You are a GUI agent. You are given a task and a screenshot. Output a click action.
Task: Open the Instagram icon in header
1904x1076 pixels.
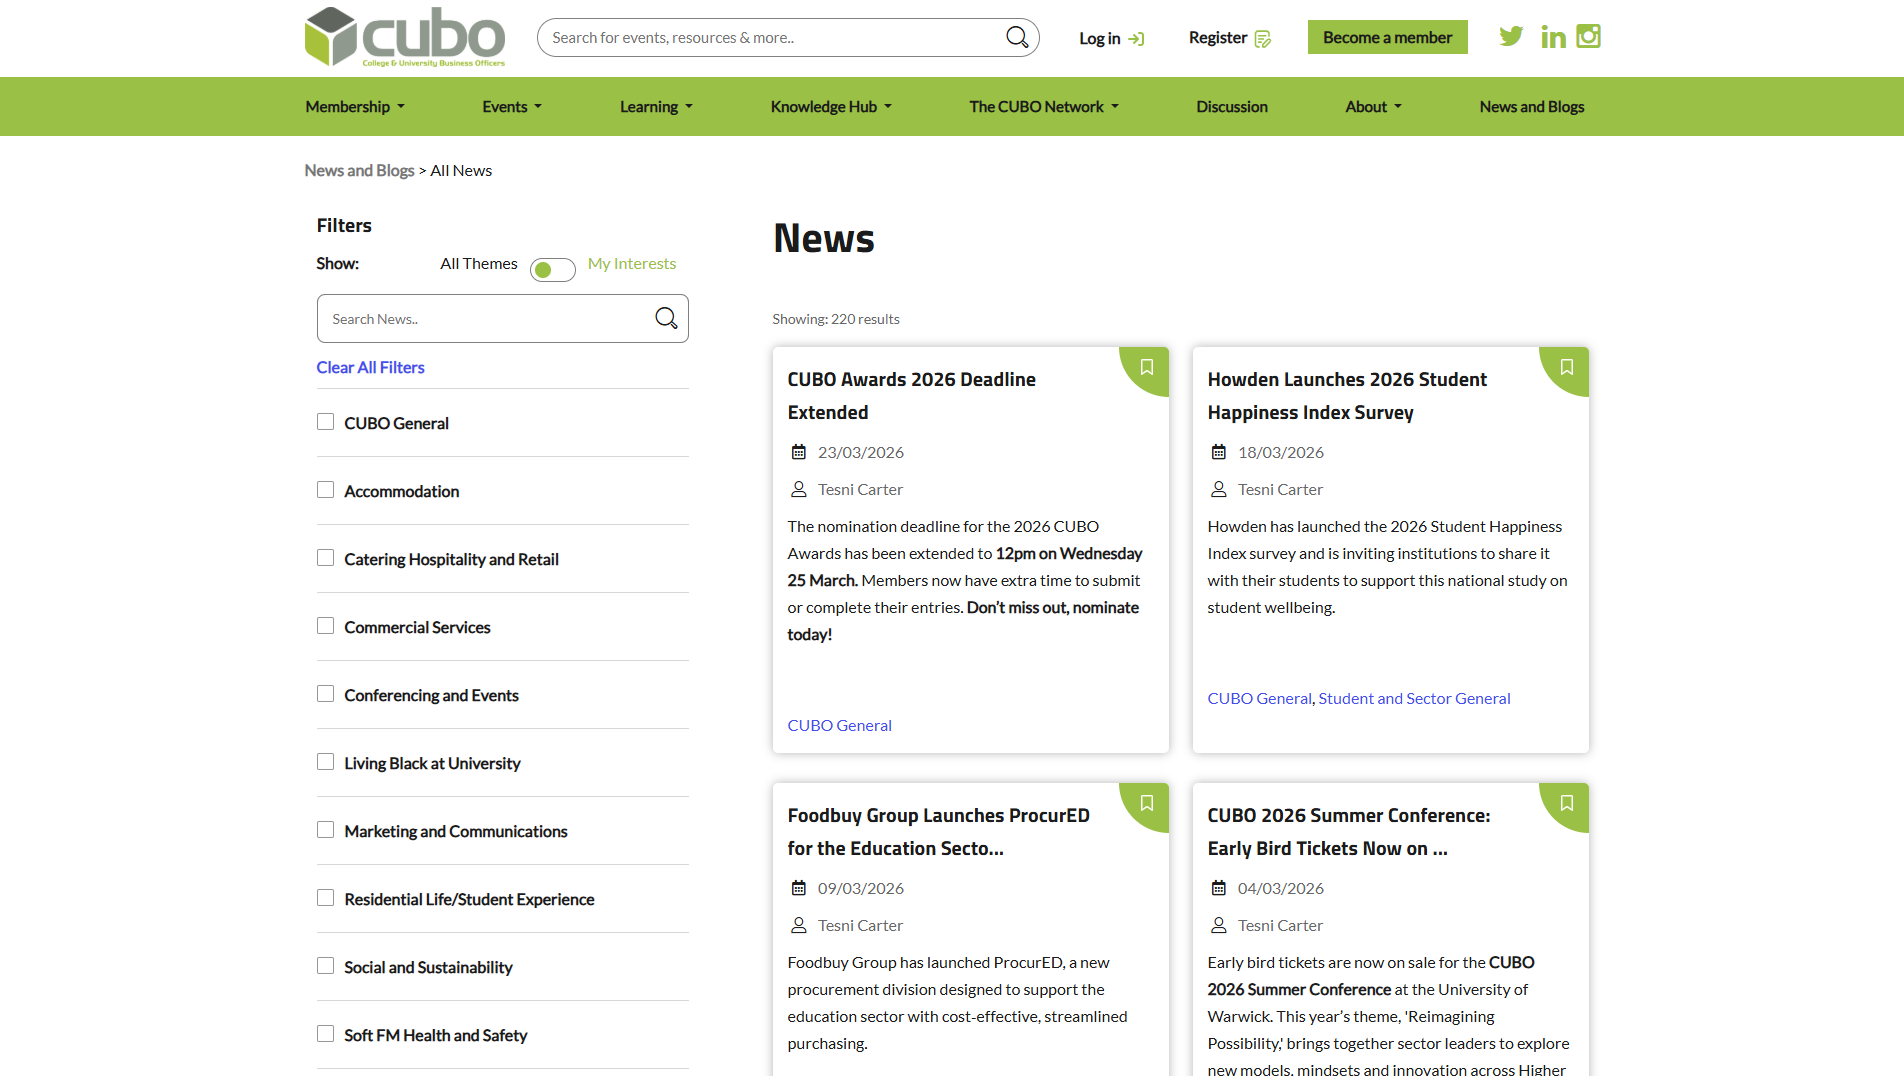(1588, 37)
